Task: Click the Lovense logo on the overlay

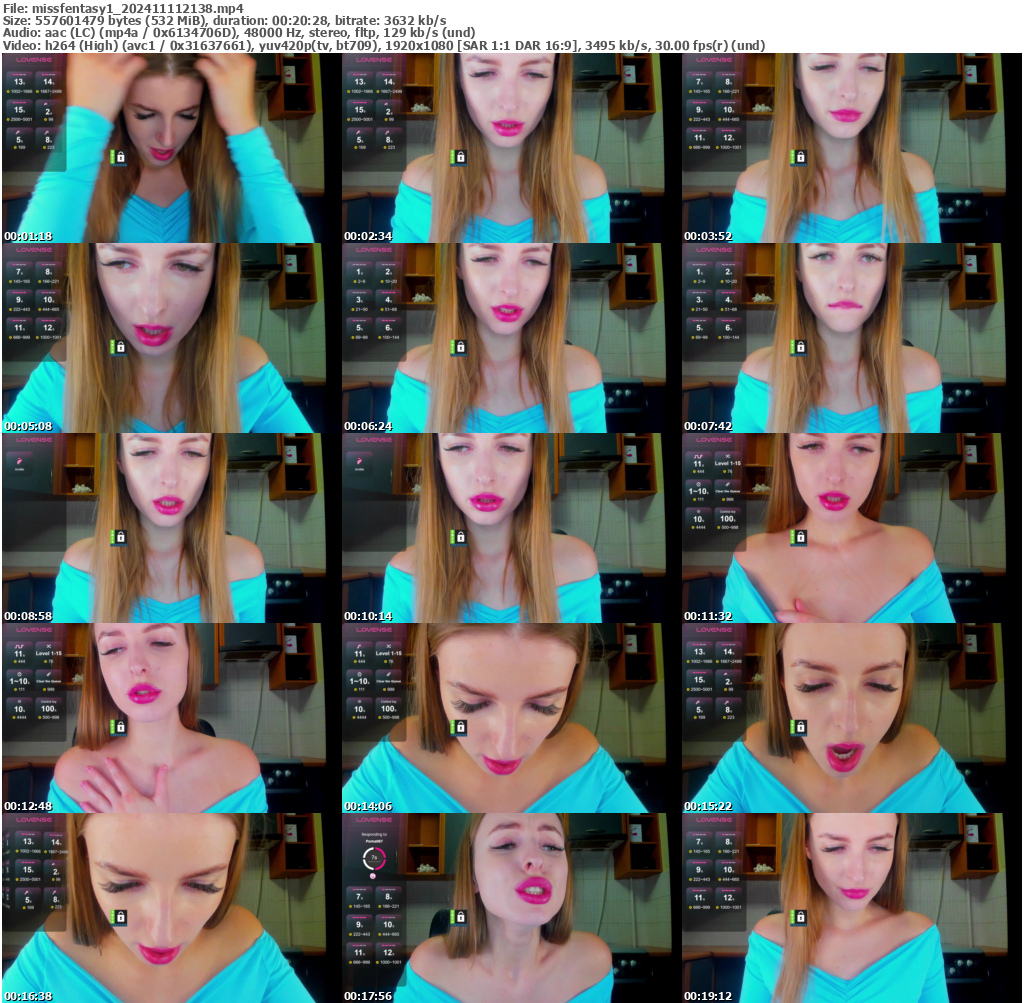Action: pos(34,60)
